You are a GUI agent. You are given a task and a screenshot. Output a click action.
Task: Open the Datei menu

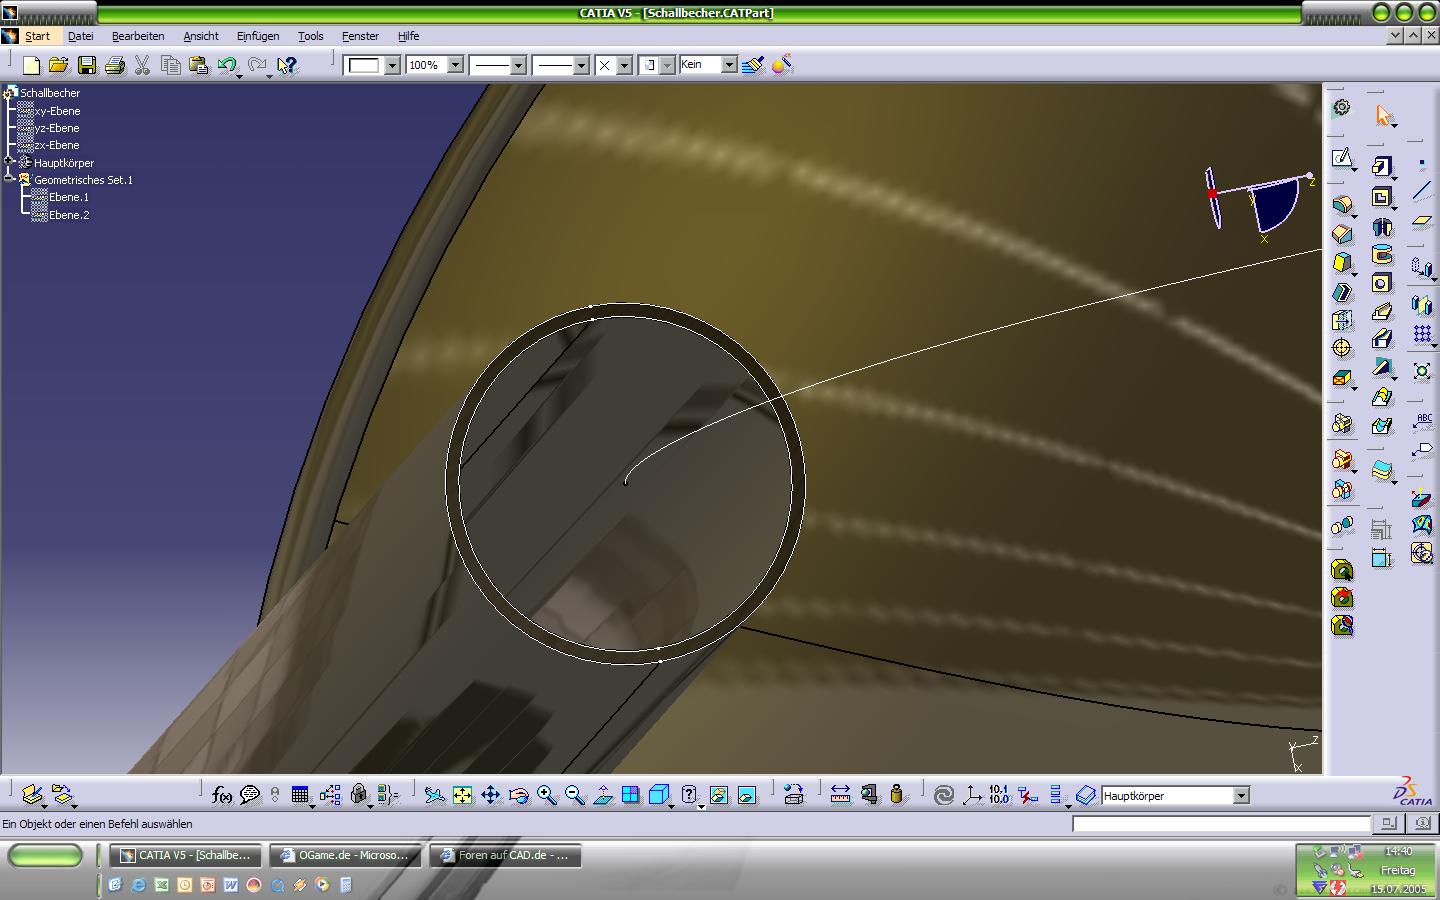click(x=80, y=36)
